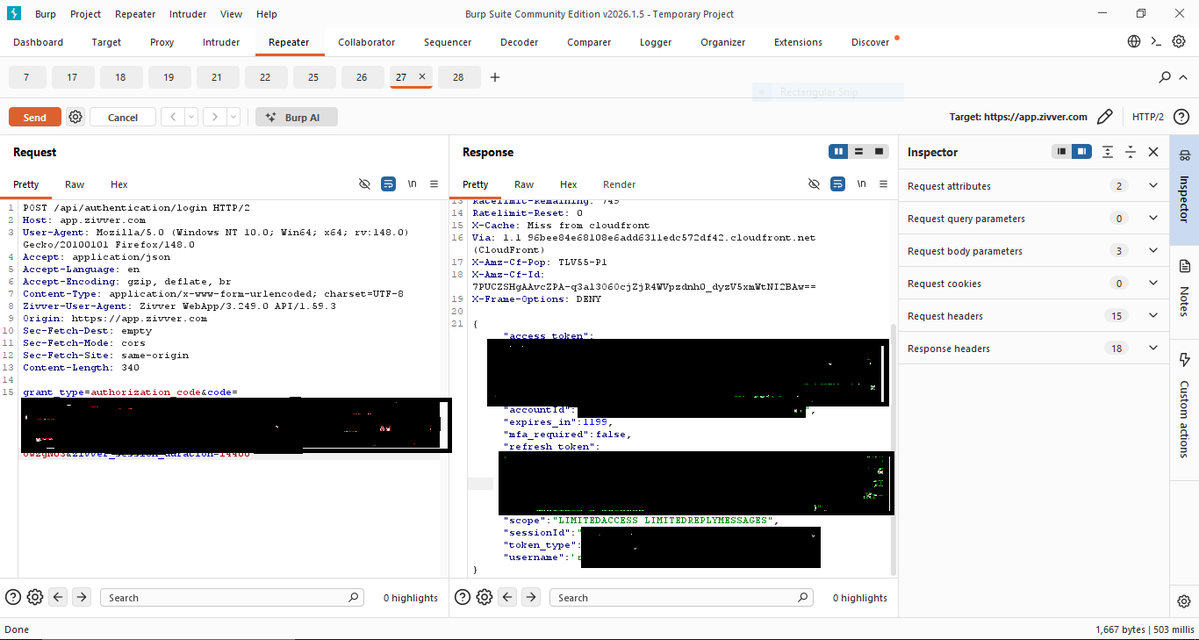Viewport: 1199px width, 640px height.
Task: Open back-history dropdown arrow
Action: coord(191,117)
